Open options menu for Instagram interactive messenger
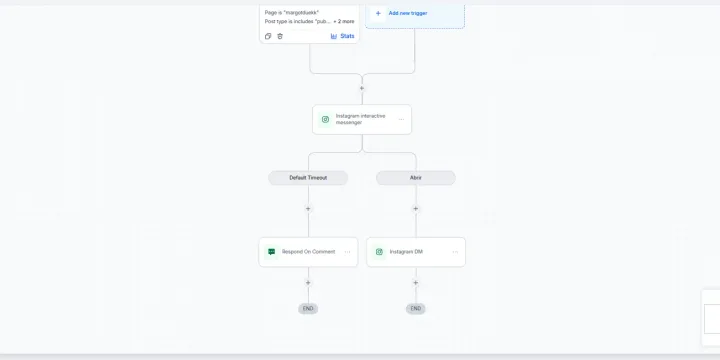The width and height of the screenshot is (720, 360). click(x=401, y=119)
